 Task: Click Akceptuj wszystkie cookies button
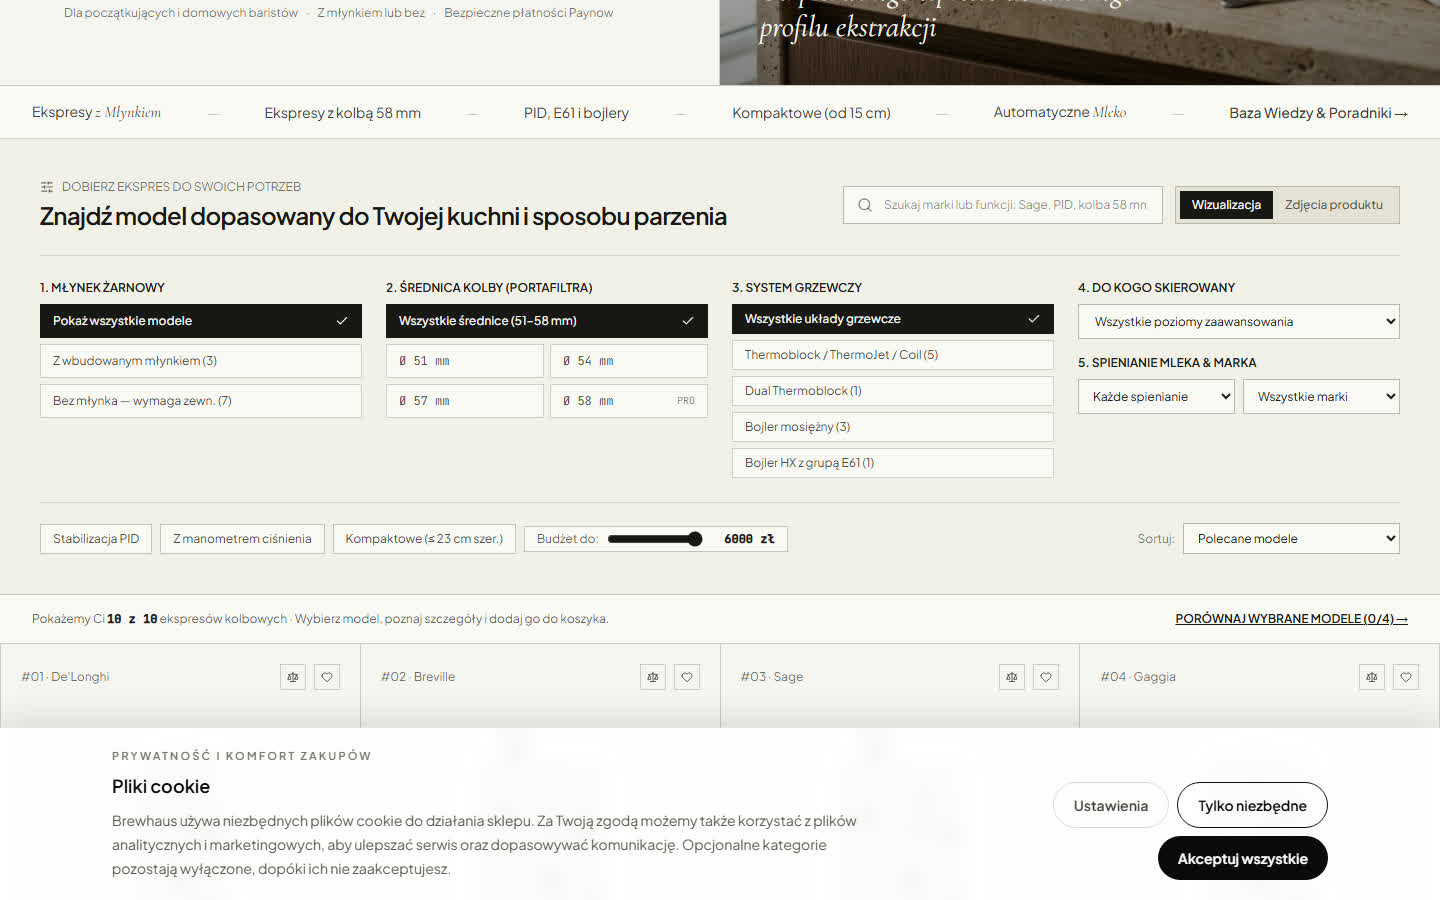click(1242, 859)
